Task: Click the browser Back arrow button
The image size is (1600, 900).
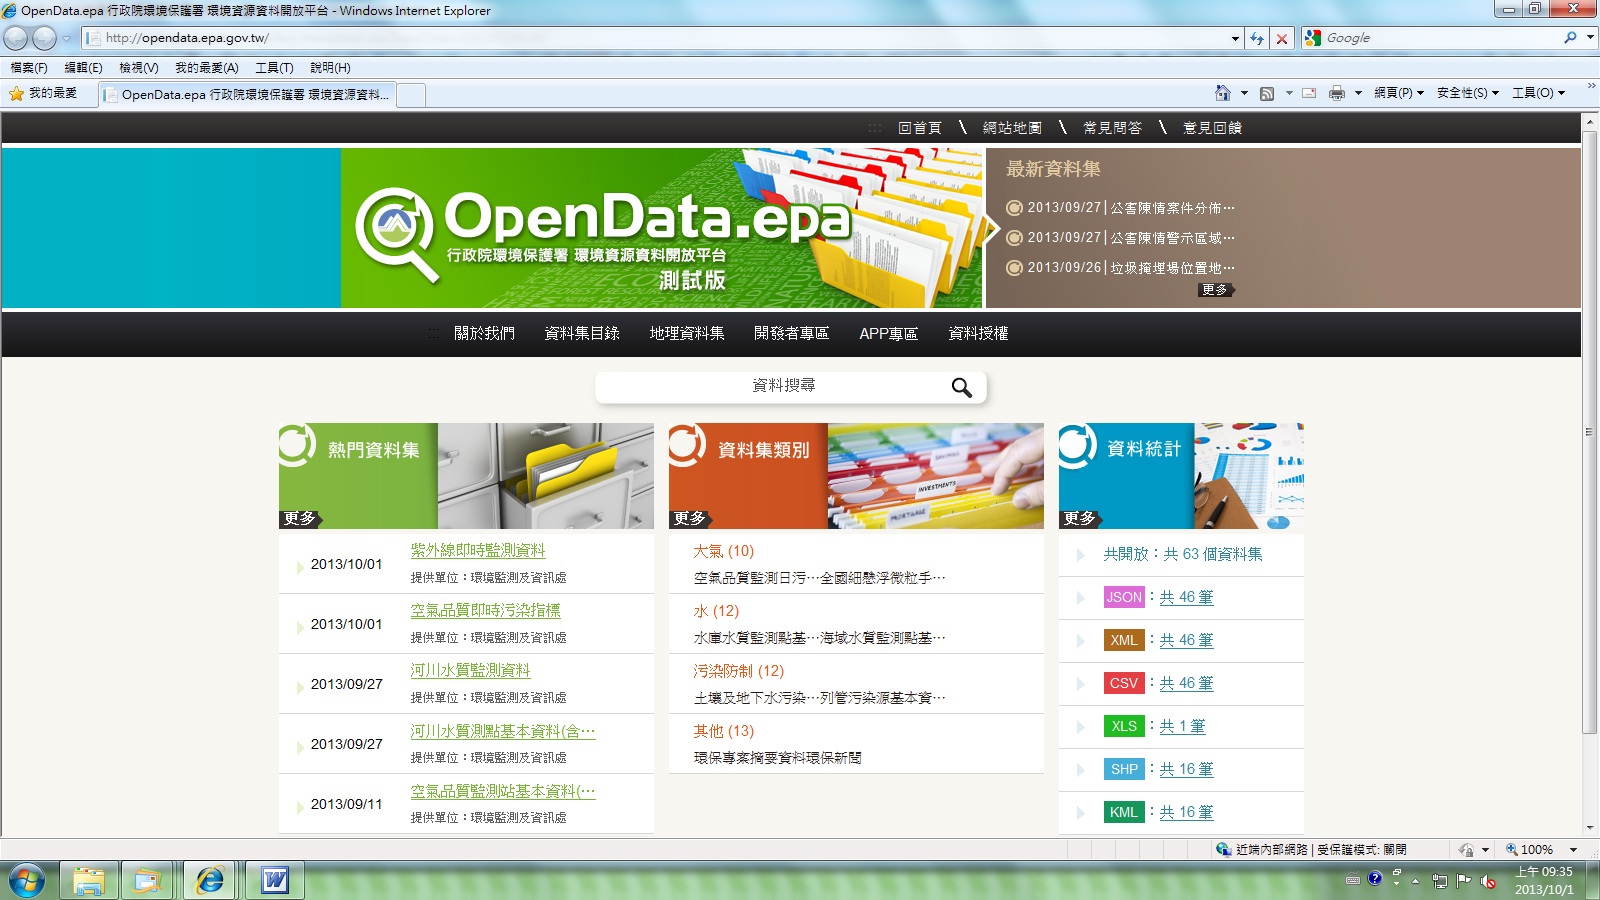Action: [16, 38]
